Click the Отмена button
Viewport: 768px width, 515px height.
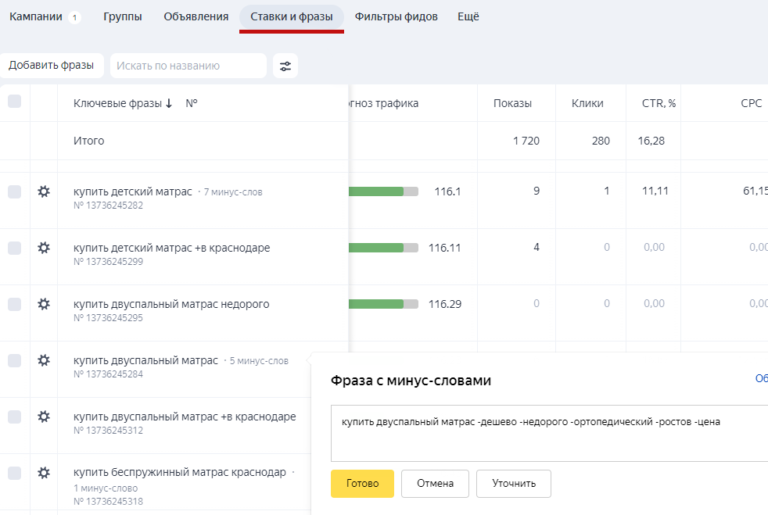(435, 484)
